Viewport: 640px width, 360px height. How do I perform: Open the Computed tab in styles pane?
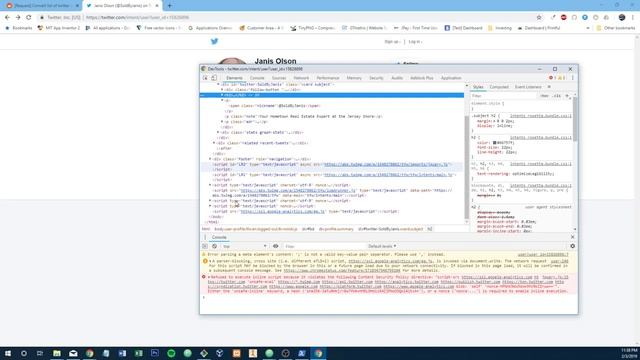click(499, 87)
